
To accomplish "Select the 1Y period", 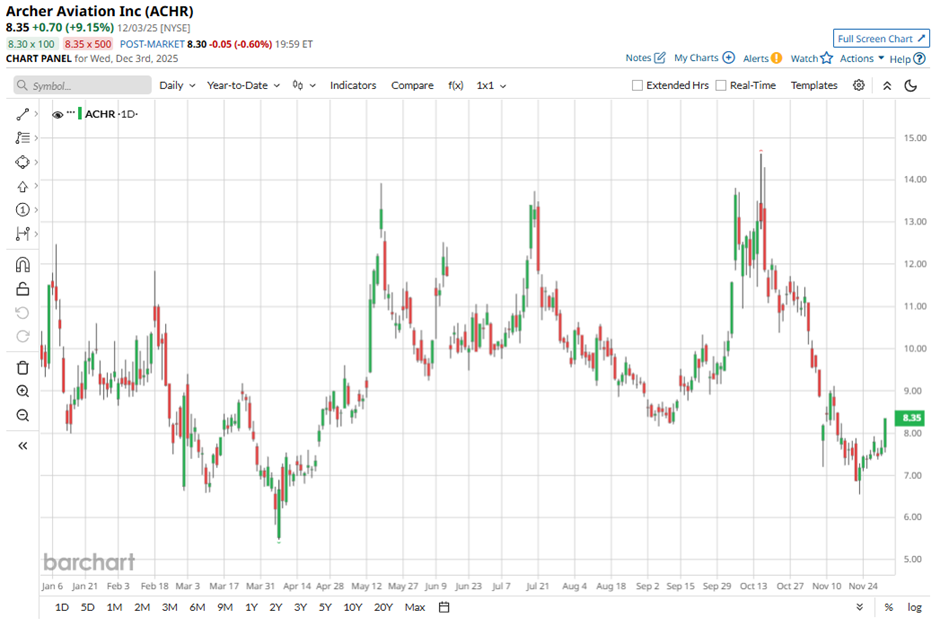I will [x=251, y=607].
